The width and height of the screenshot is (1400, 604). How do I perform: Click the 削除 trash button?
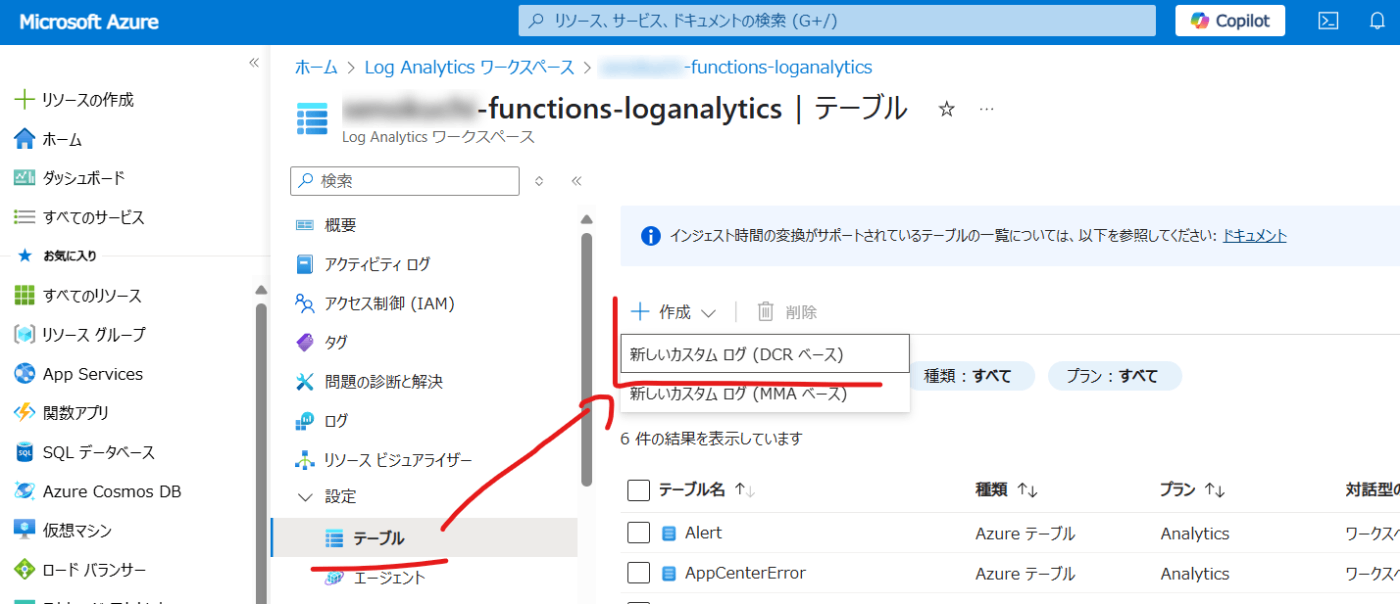click(x=787, y=312)
